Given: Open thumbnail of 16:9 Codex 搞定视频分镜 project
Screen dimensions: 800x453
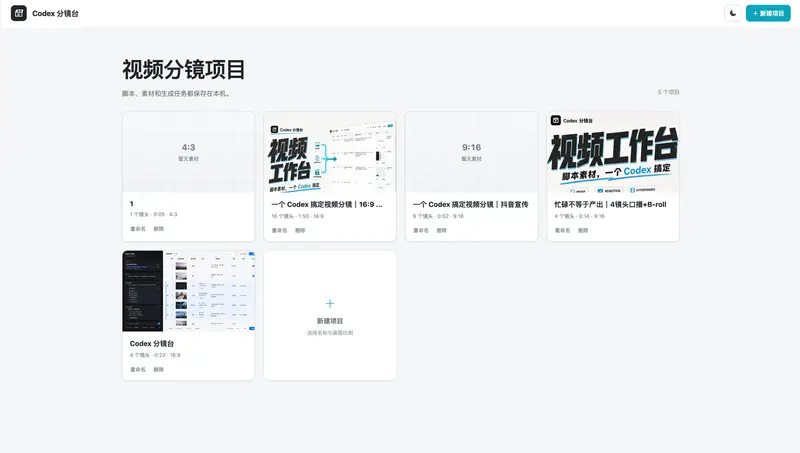Looking at the screenshot, I should tap(330, 152).
